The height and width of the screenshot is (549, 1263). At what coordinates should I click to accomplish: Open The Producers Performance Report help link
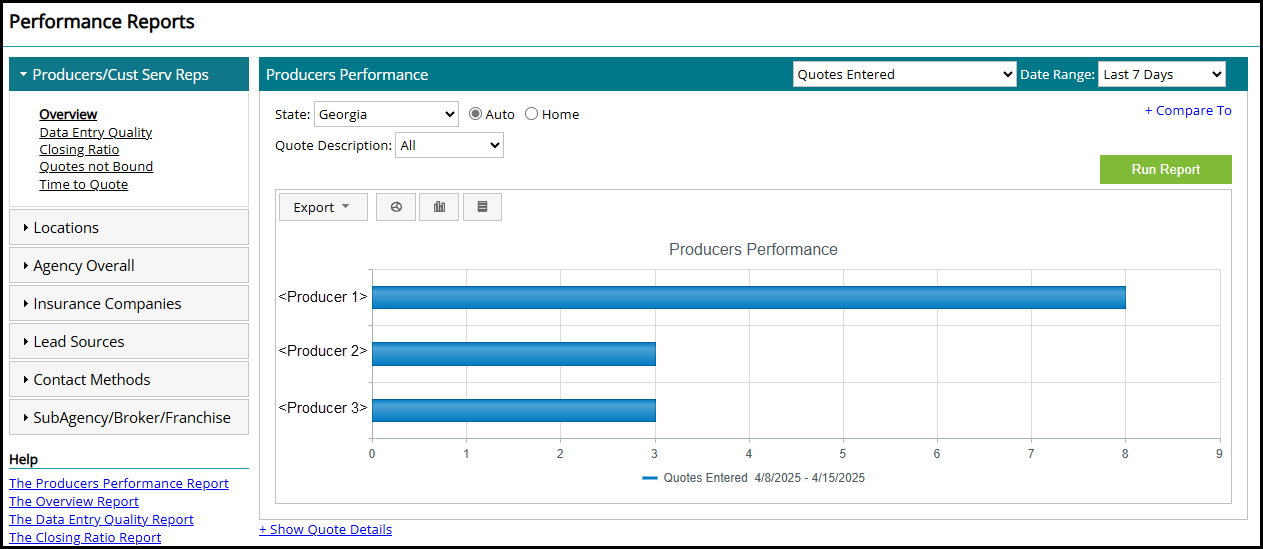tap(119, 483)
